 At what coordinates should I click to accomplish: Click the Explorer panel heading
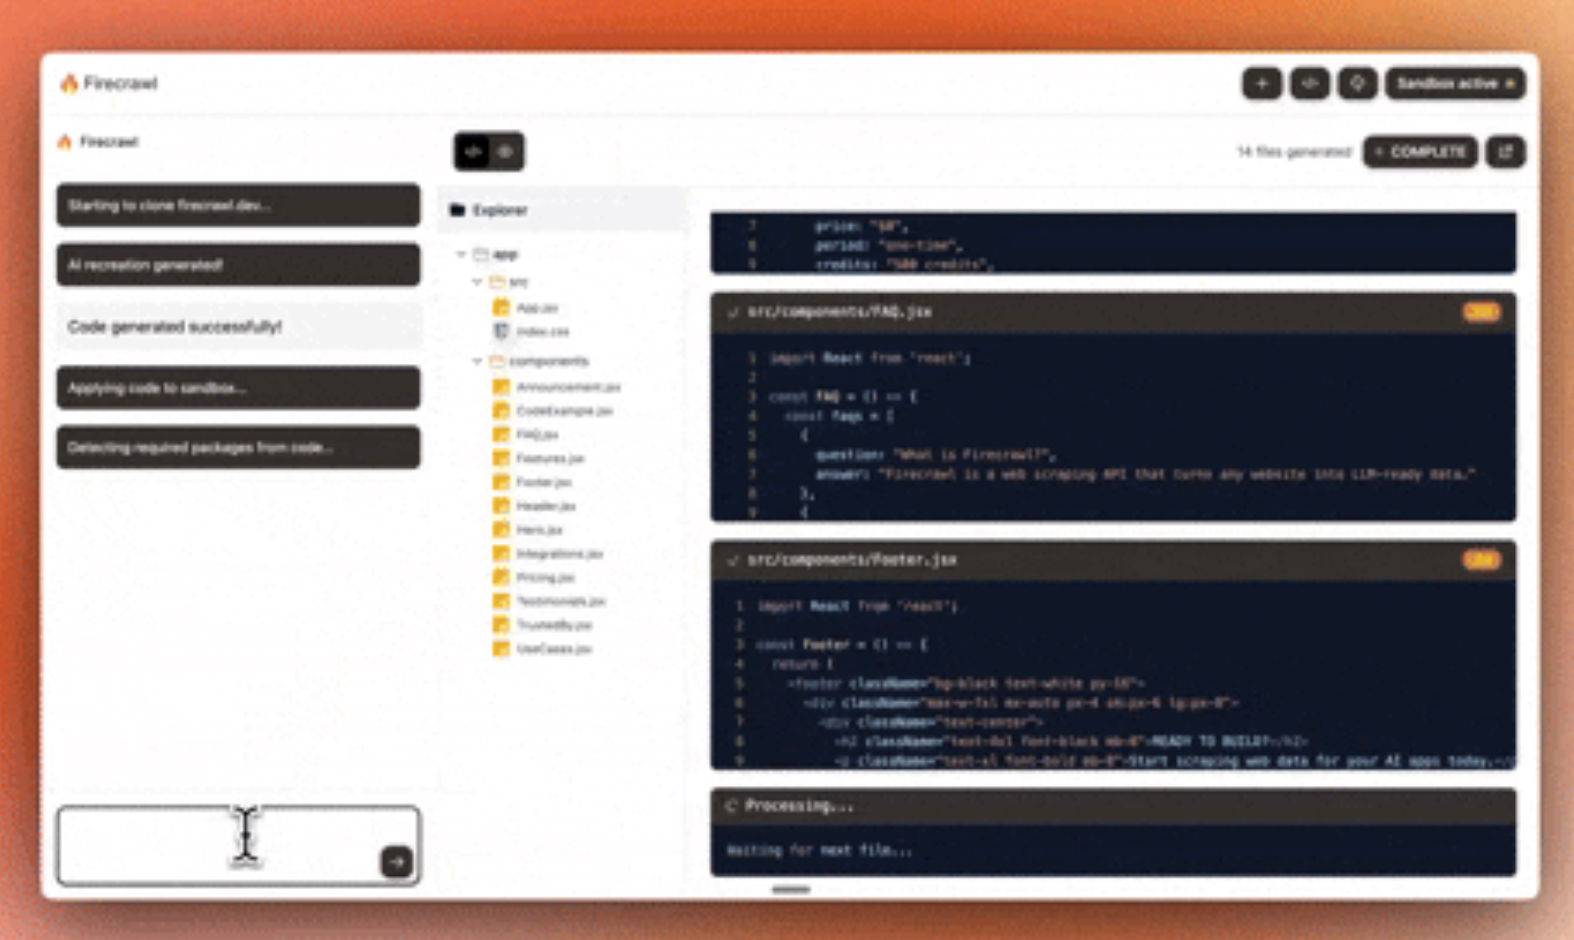tap(499, 210)
